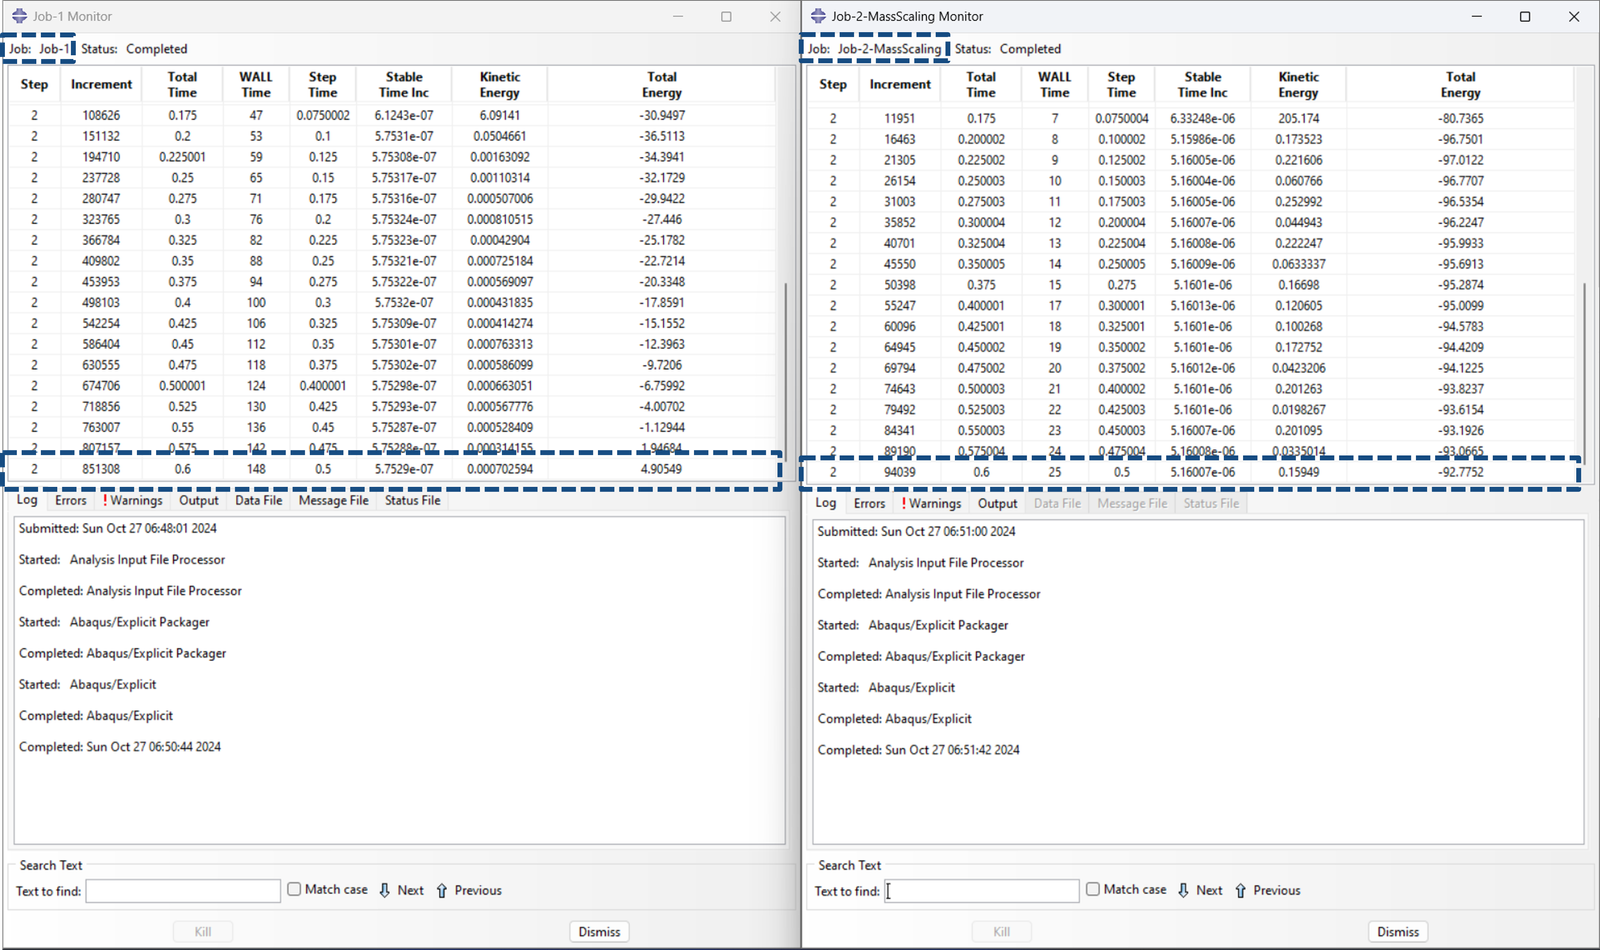
Task: Click log line Completed Sun Oct 27 06:50:44 2024
Action: 120,747
